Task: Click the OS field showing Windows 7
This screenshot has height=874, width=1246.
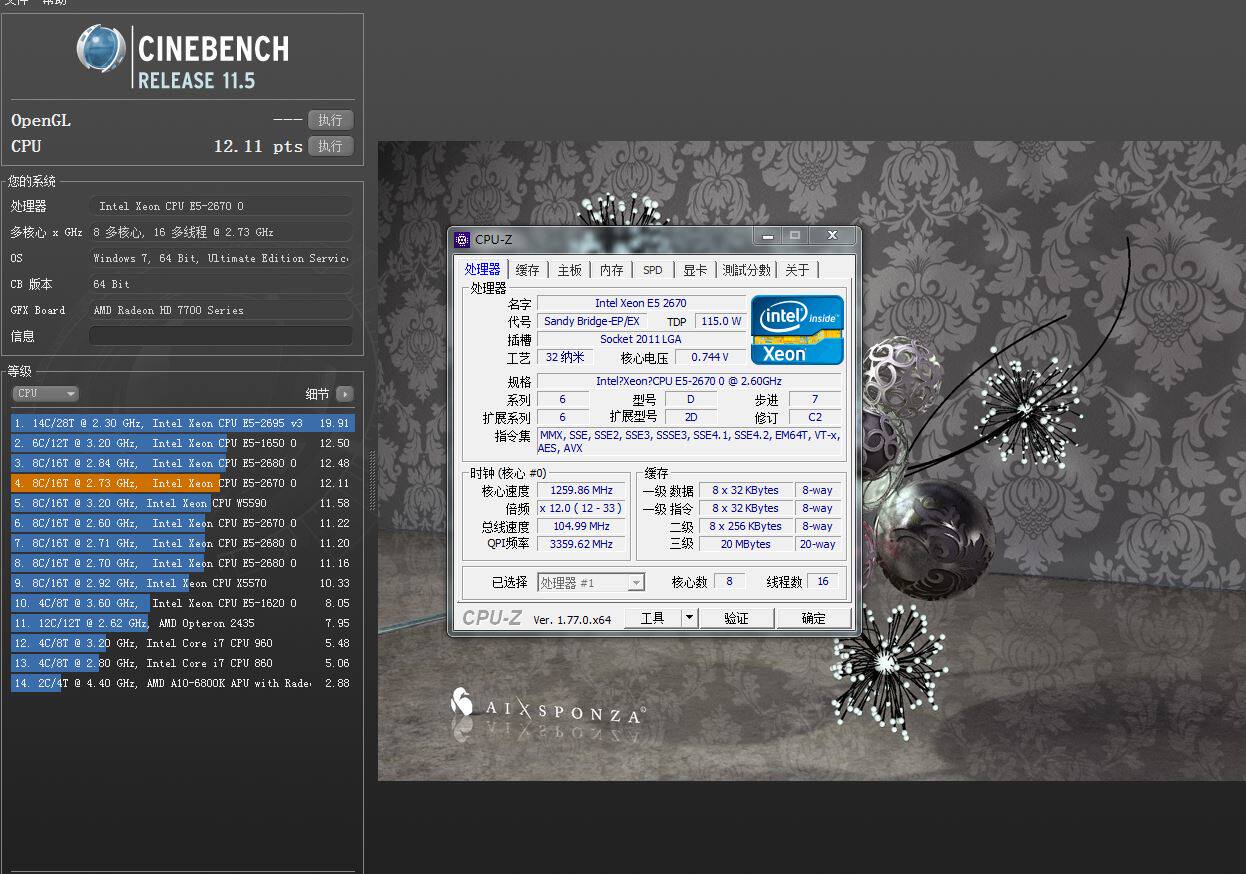Action: [x=221, y=258]
